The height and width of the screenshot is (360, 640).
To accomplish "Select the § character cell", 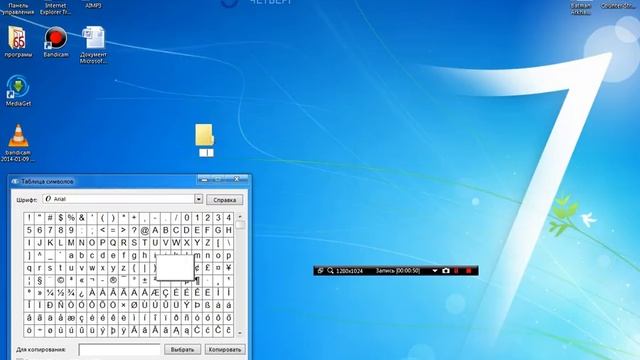I will 40,280.
